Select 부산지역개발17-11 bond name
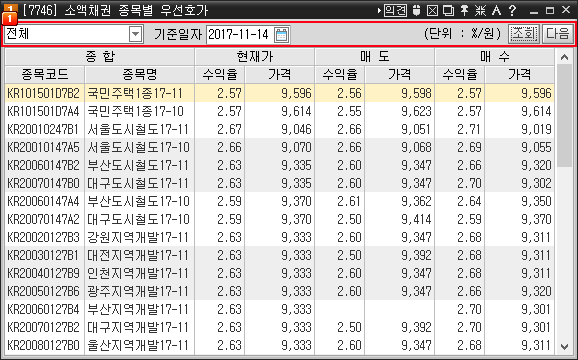The image size is (578, 360). (x=138, y=310)
